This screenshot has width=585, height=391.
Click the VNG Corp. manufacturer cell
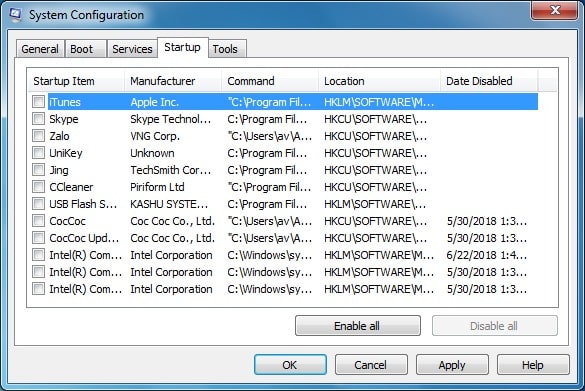pos(155,136)
